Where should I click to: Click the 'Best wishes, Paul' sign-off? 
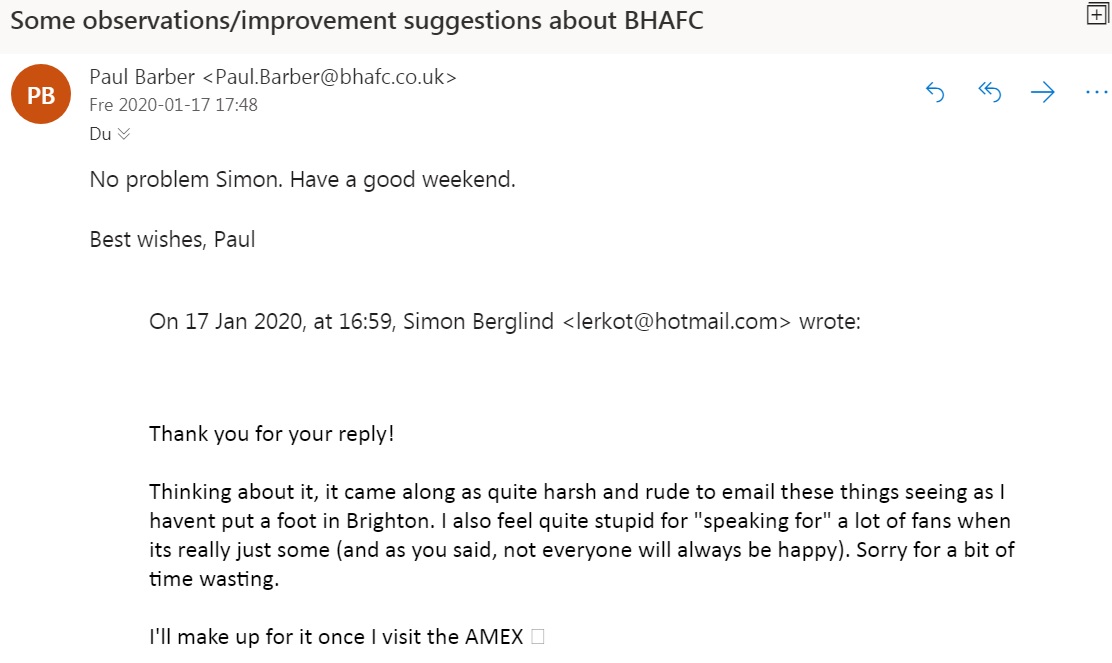pyautogui.click(x=172, y=240)
